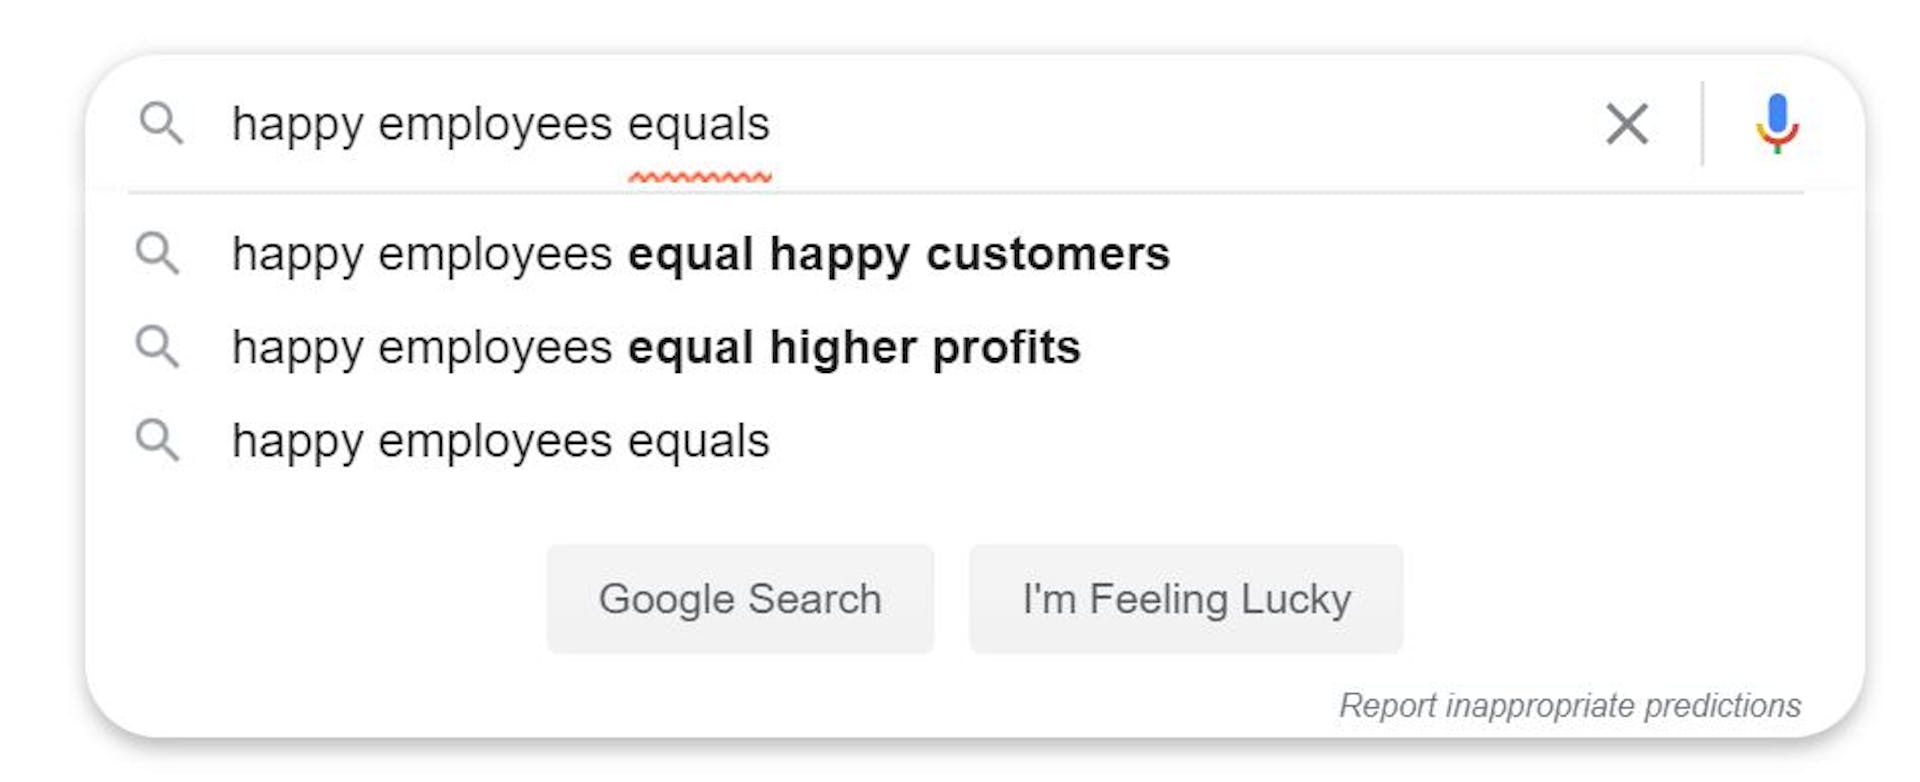Choose the suggestion 'happy employees equal higher profits'

click(x=965, y=348)
